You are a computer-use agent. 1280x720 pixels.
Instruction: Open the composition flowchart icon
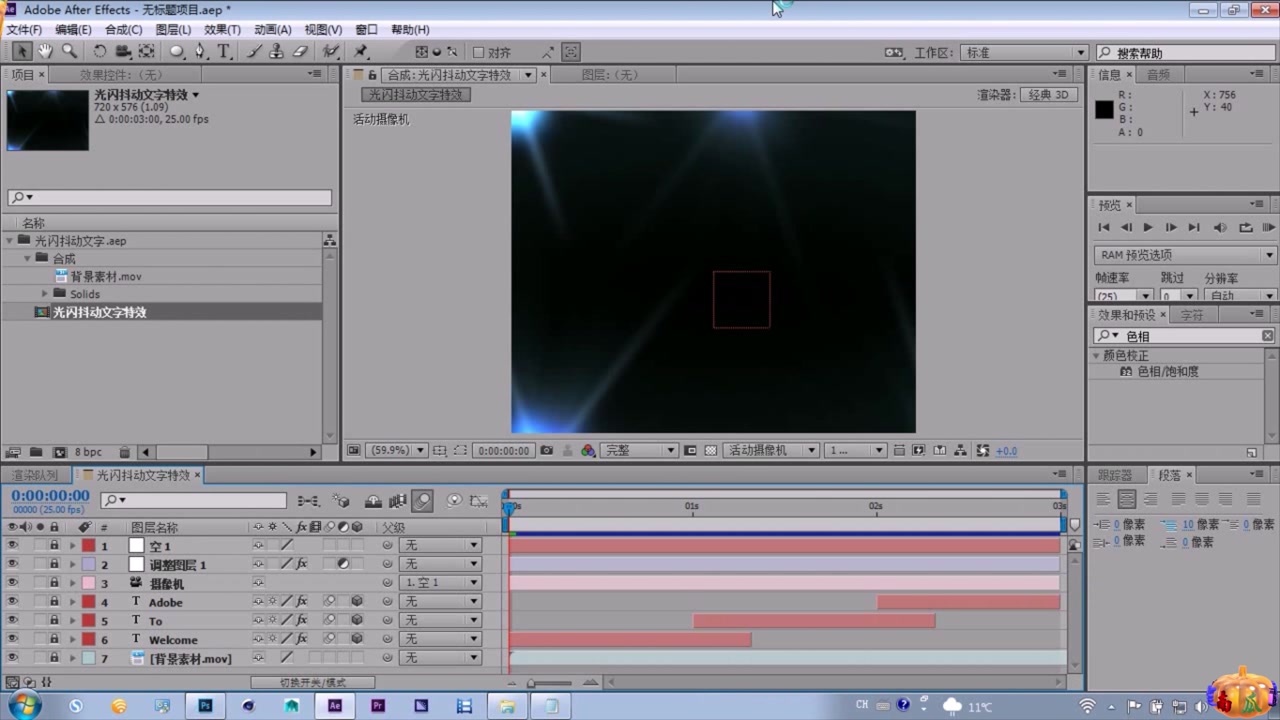pyautogui.click(x=960, y=451)
